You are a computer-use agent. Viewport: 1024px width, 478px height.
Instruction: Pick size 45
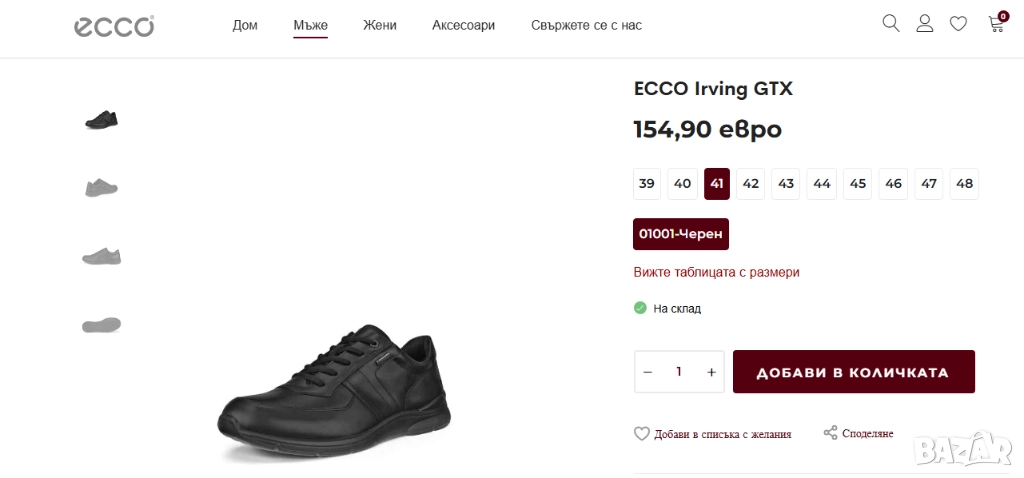pyautogui.click(x=857, y=183)
